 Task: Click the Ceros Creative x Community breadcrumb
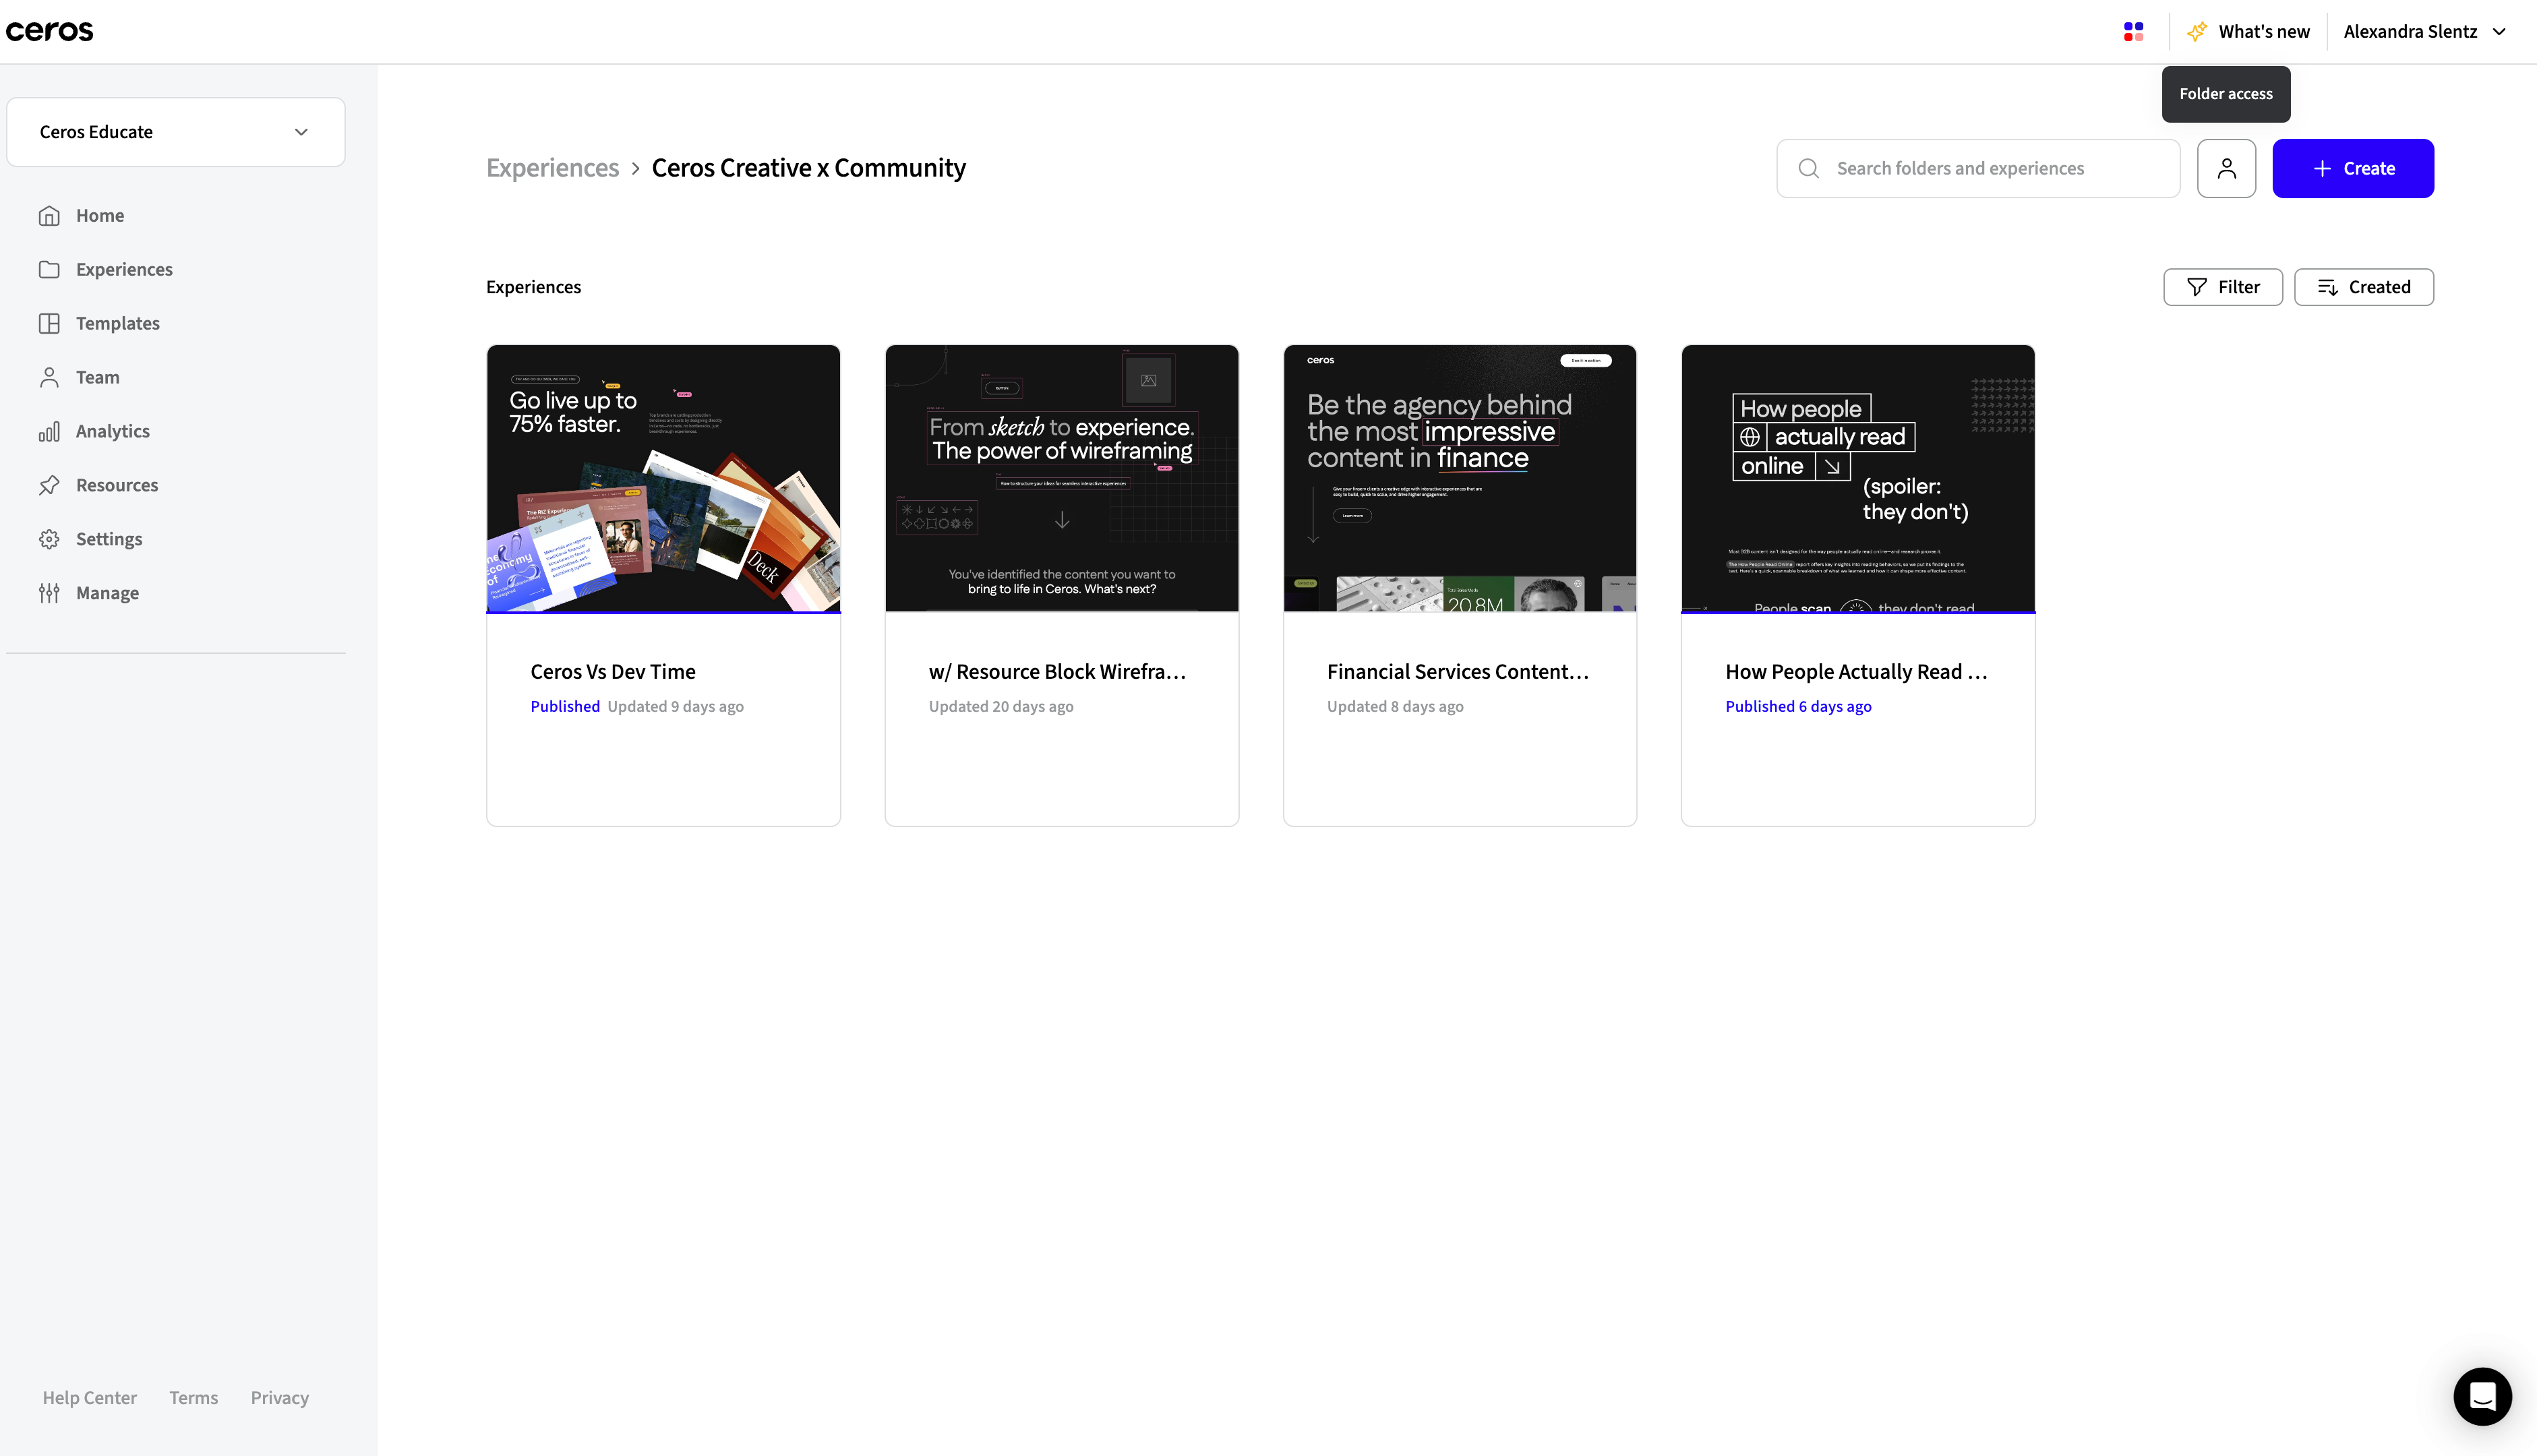pos(808,168)
